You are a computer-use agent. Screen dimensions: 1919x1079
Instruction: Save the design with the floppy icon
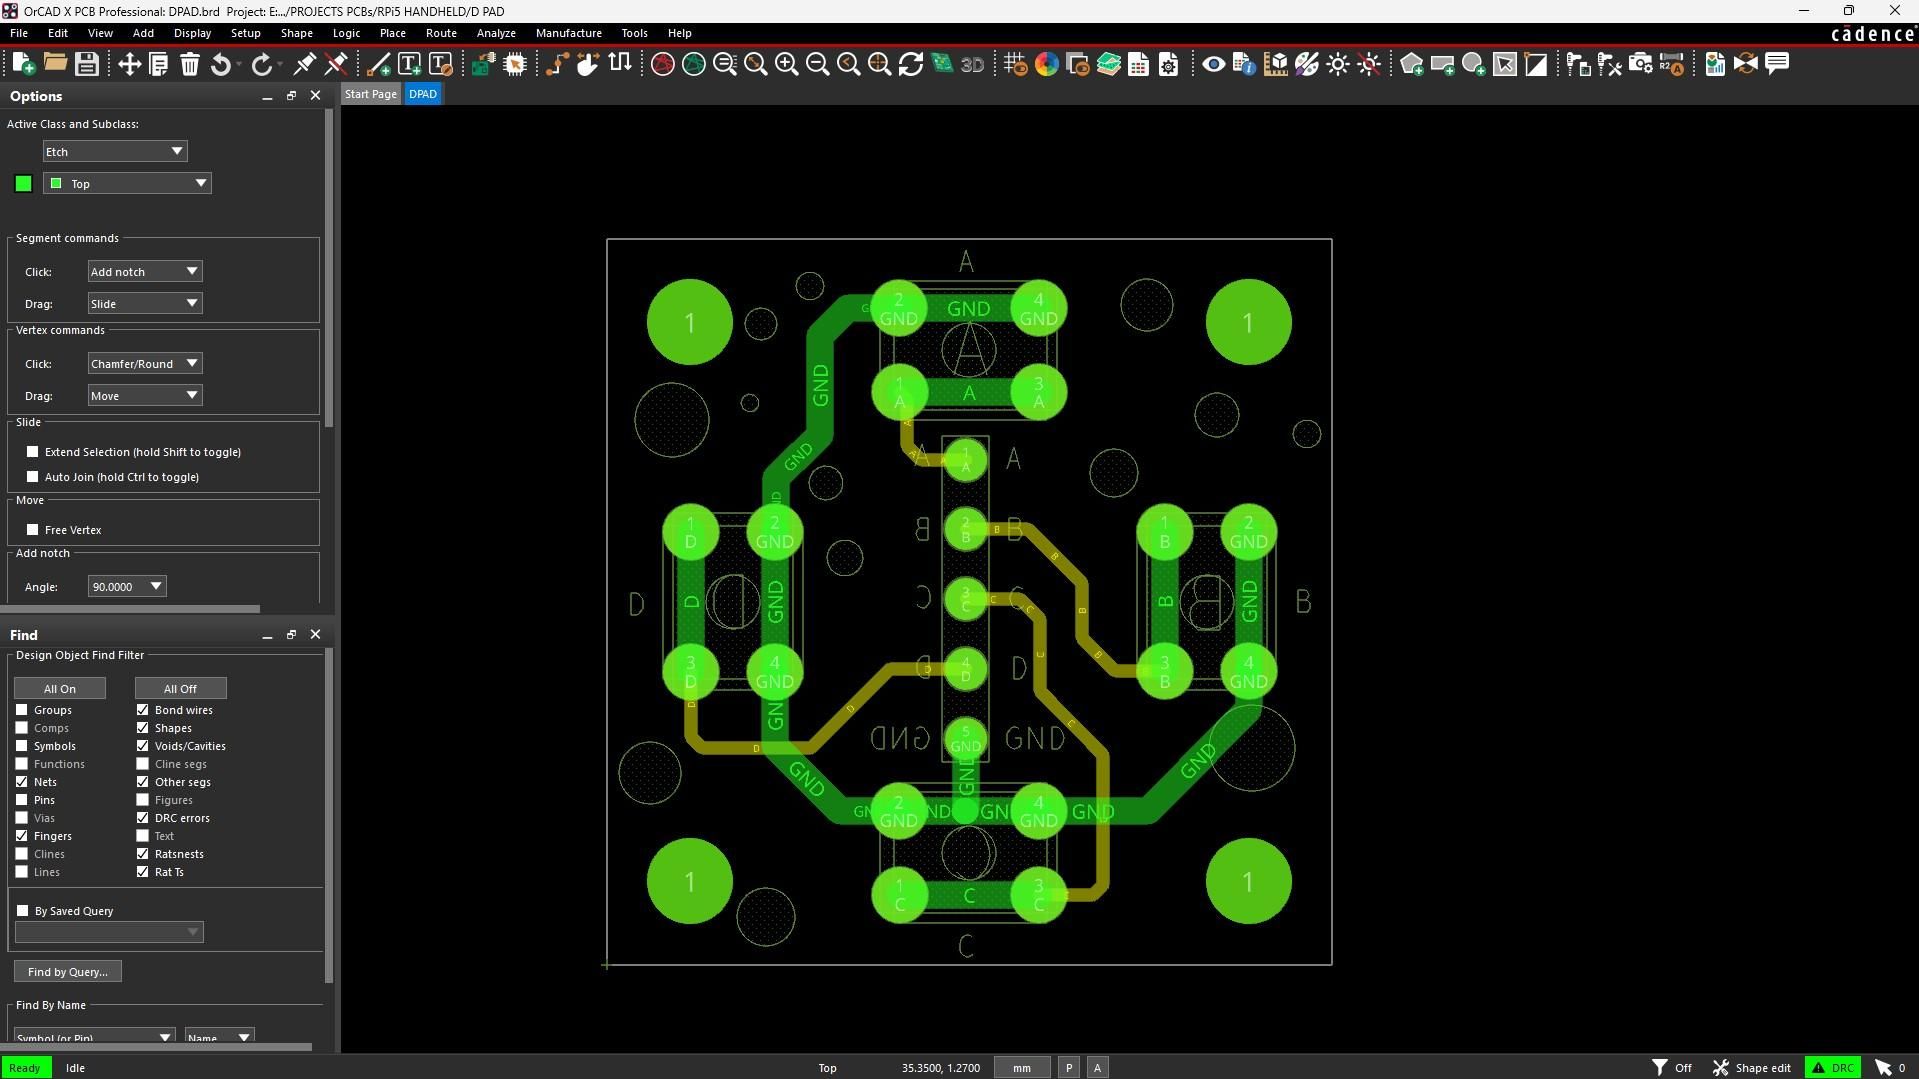[87, 64]
